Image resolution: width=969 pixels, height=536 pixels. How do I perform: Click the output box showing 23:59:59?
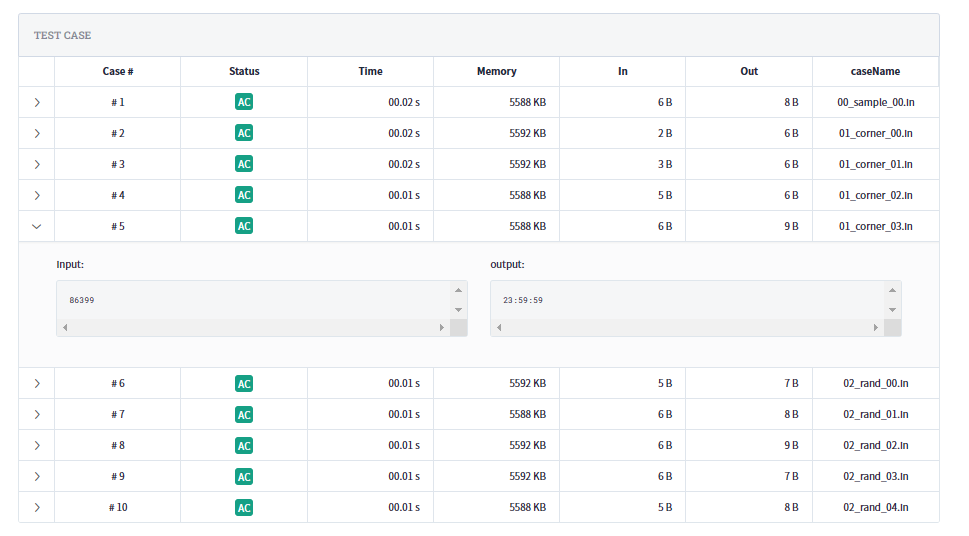click(687, 300)
